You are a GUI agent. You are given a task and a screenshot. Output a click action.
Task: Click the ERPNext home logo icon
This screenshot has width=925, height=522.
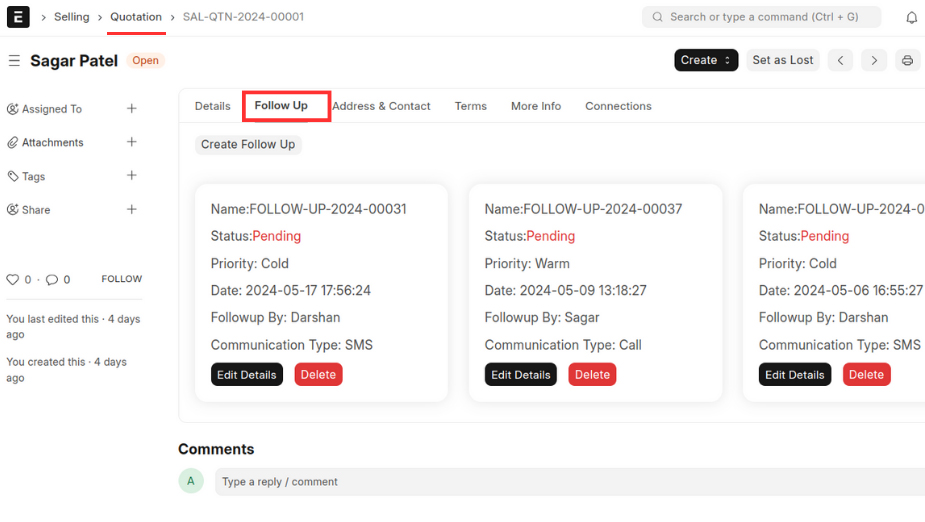tap(18, 17)
